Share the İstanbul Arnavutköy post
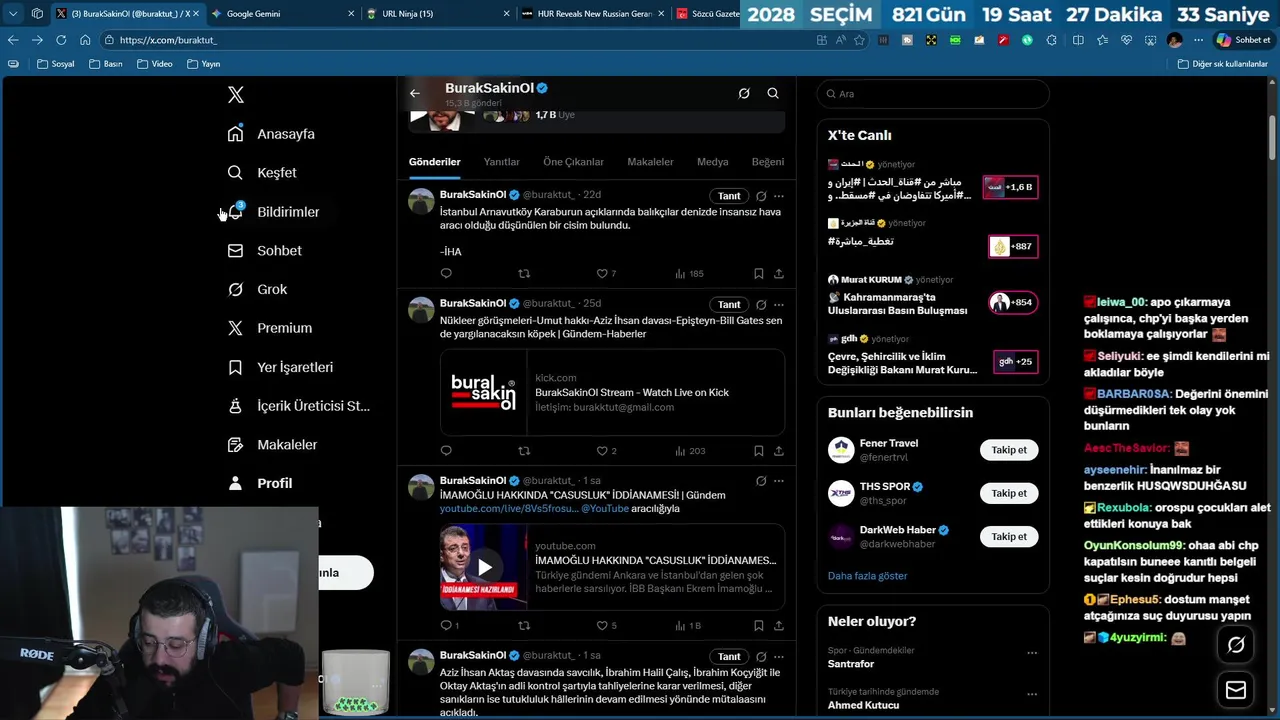The height and width of the screenshot is (720, 1280). 779,273
